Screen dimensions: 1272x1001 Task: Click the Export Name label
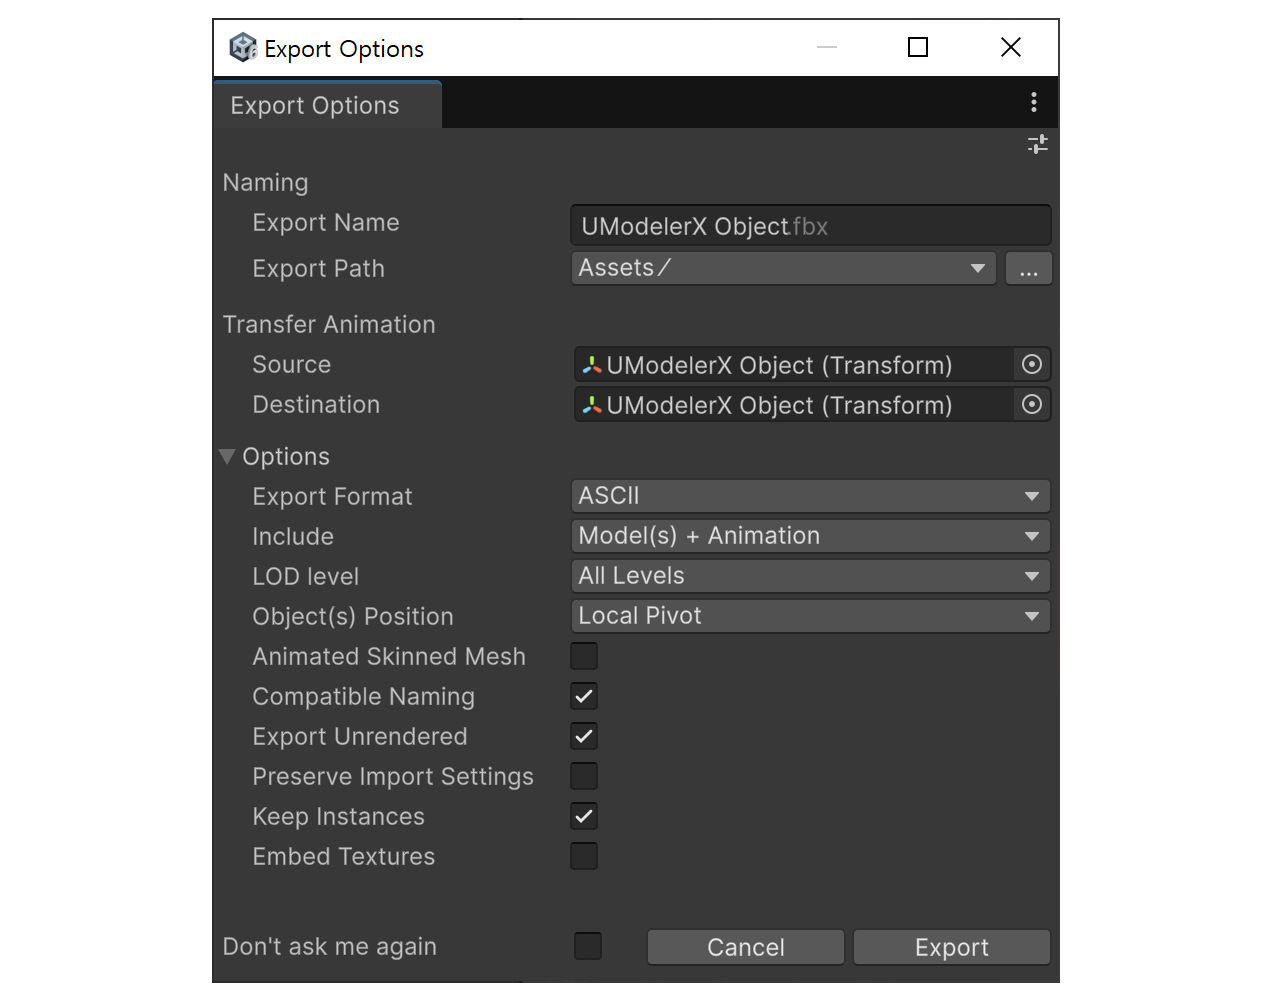pos(326,223)
